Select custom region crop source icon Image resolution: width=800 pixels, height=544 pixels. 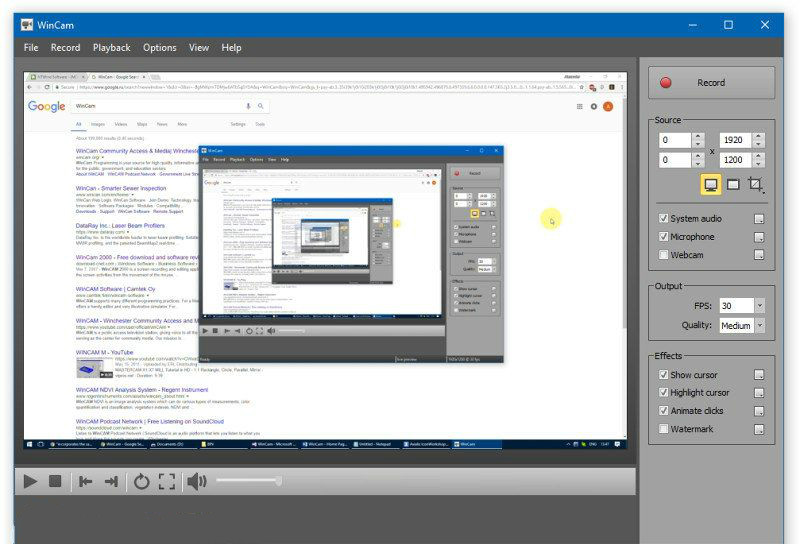[x=756, y=184]
